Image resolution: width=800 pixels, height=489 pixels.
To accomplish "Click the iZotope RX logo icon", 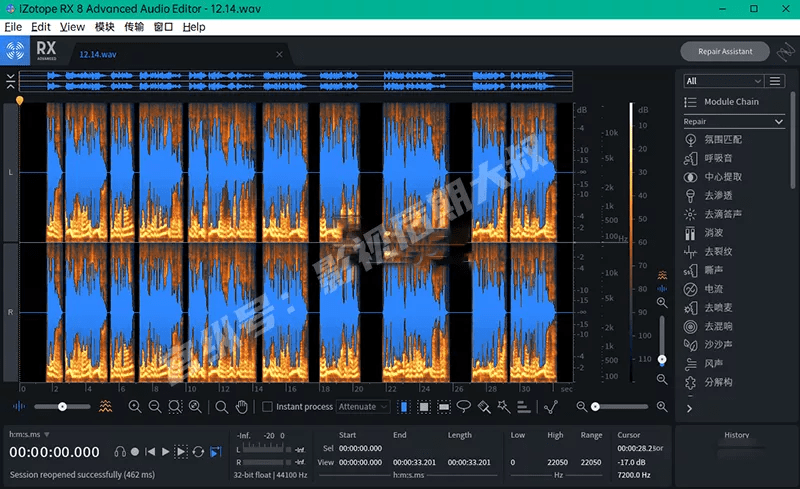I will tap(15, 51).
